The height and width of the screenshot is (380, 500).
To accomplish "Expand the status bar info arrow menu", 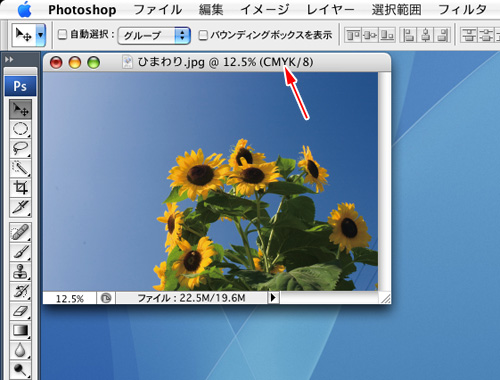I will click(x=273, y=297).
